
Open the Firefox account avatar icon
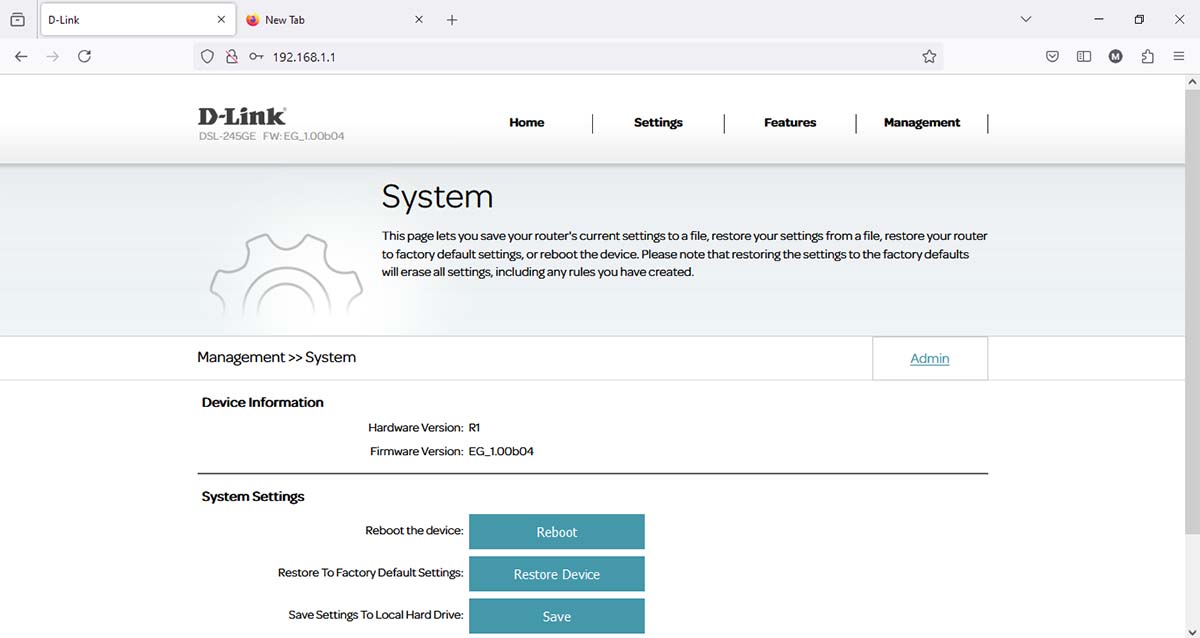pyautogui.click(x=1115, y=57)
